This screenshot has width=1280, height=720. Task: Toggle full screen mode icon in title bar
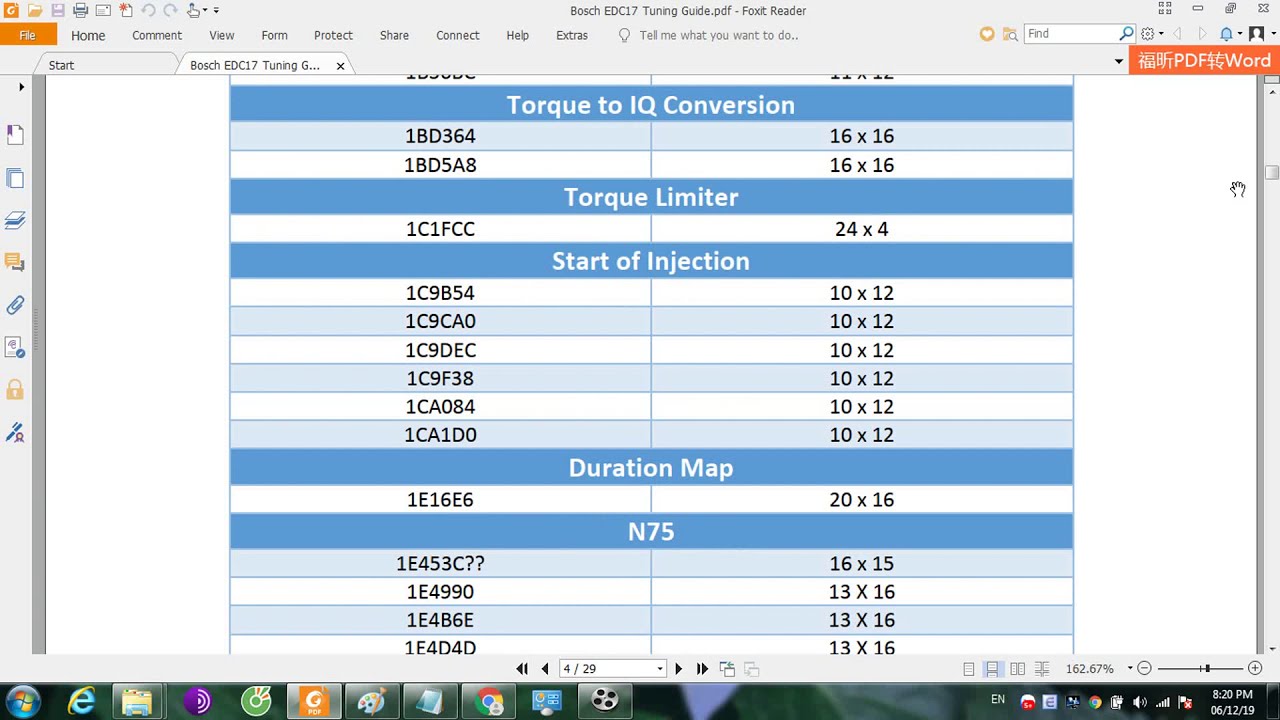point(1165,9)
